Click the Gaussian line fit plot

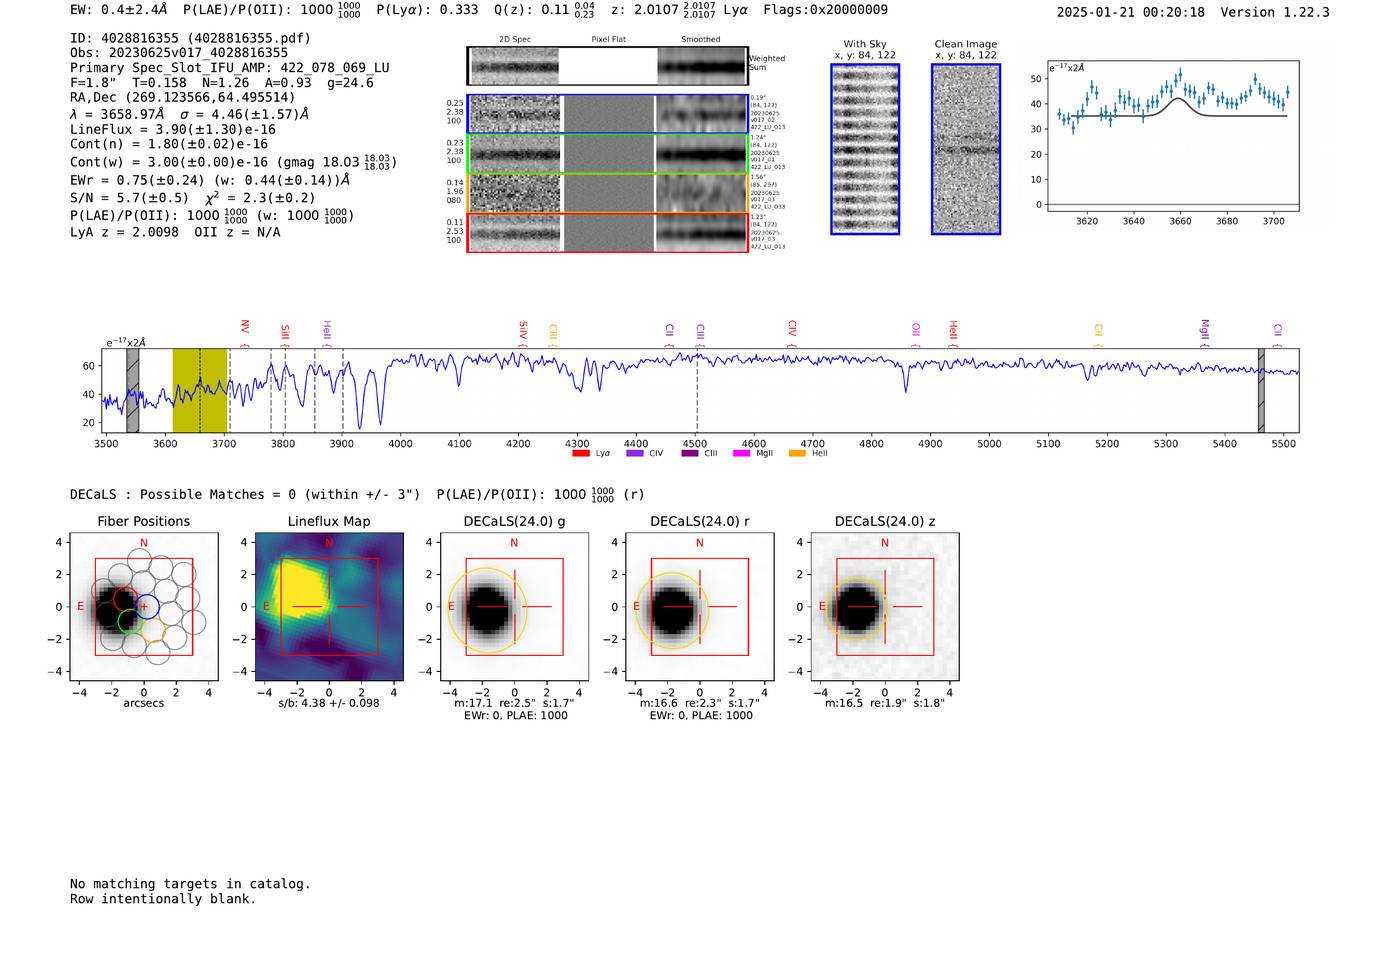pos(1172,136)
